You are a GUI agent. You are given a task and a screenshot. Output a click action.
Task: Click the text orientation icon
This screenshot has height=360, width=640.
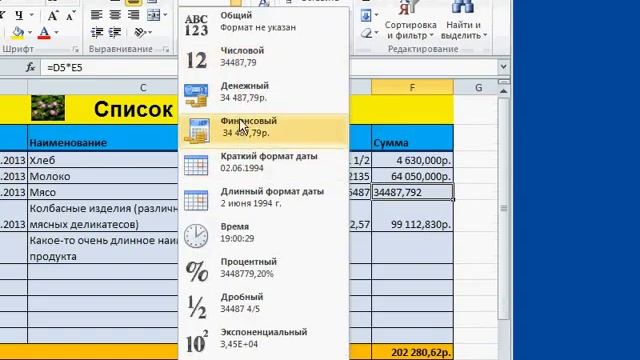[x=140, y=33]
